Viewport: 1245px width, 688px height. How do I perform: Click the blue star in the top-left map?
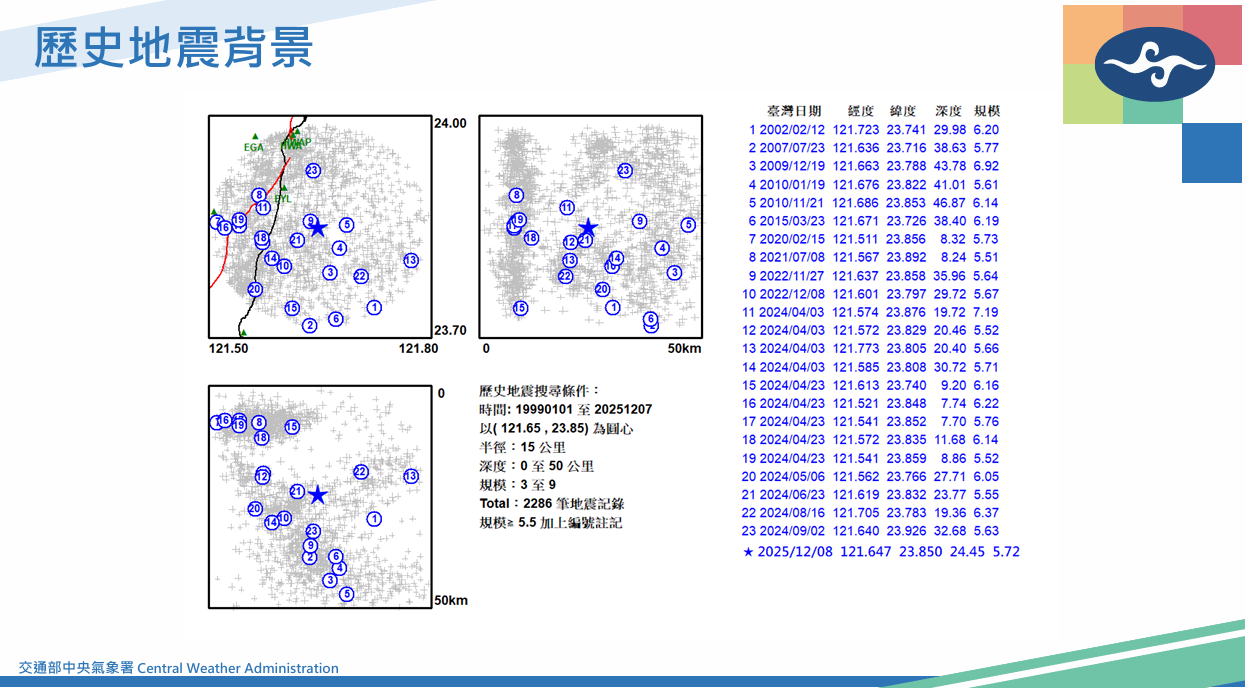[318, 228]
